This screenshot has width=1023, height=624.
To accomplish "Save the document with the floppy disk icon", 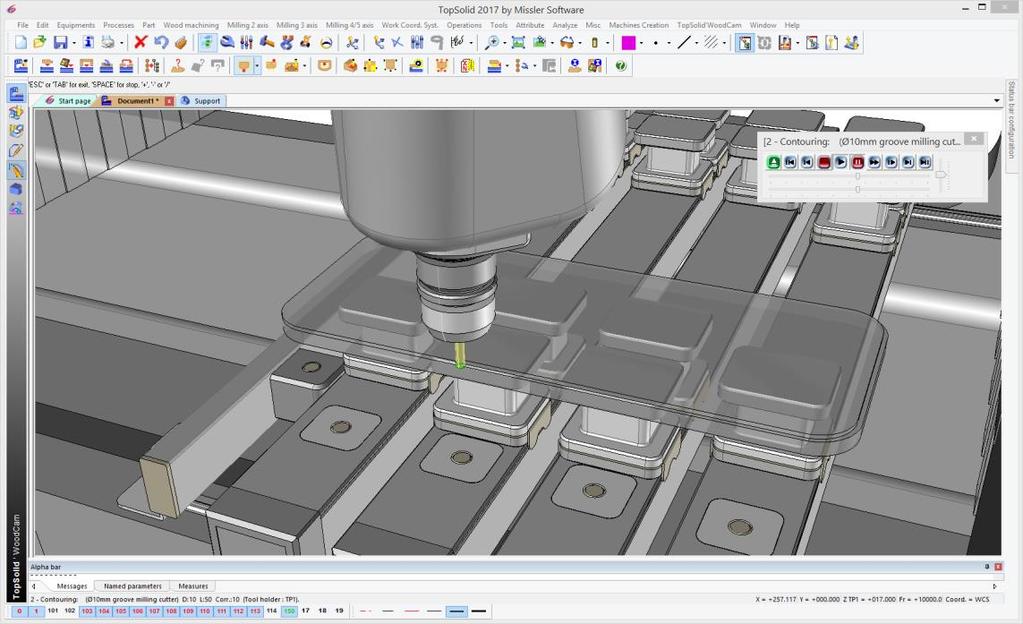I will (x=60, y=42).
